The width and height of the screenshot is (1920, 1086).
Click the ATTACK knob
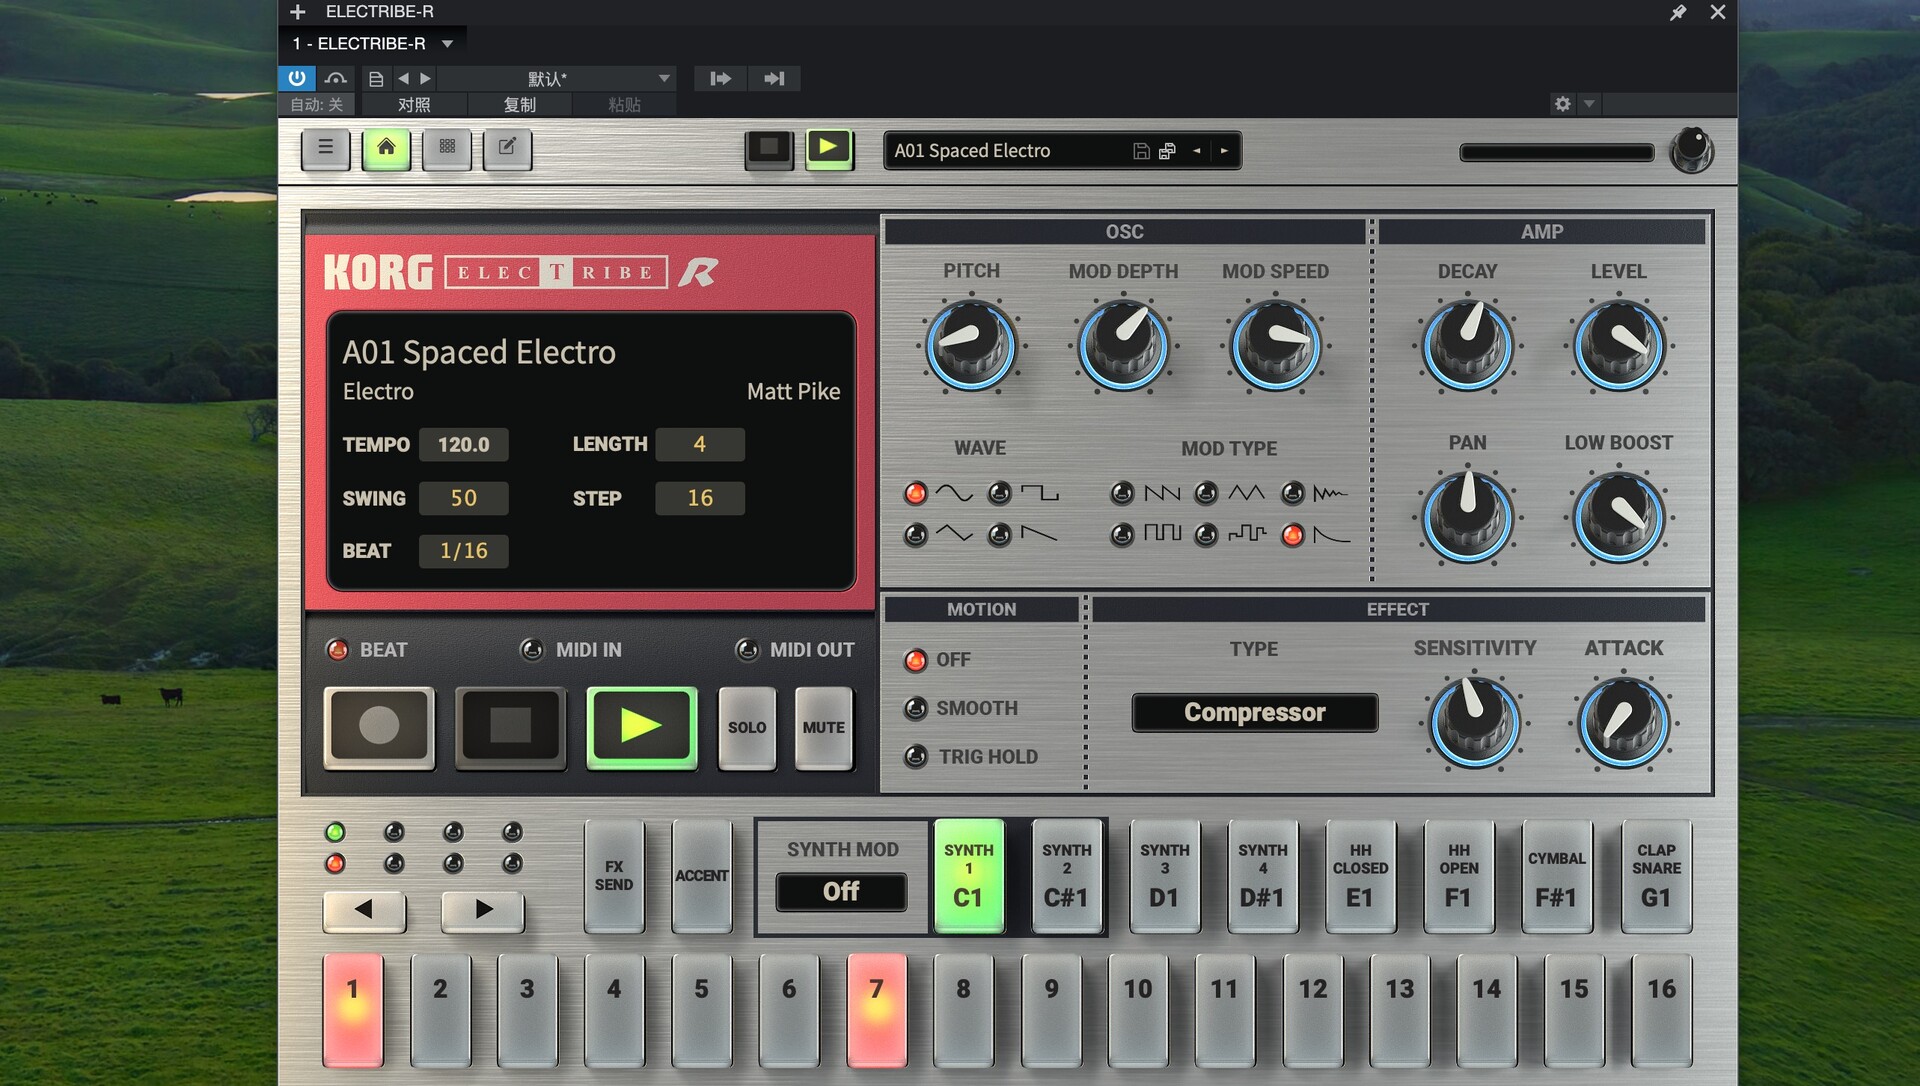tap(1623, 722)
